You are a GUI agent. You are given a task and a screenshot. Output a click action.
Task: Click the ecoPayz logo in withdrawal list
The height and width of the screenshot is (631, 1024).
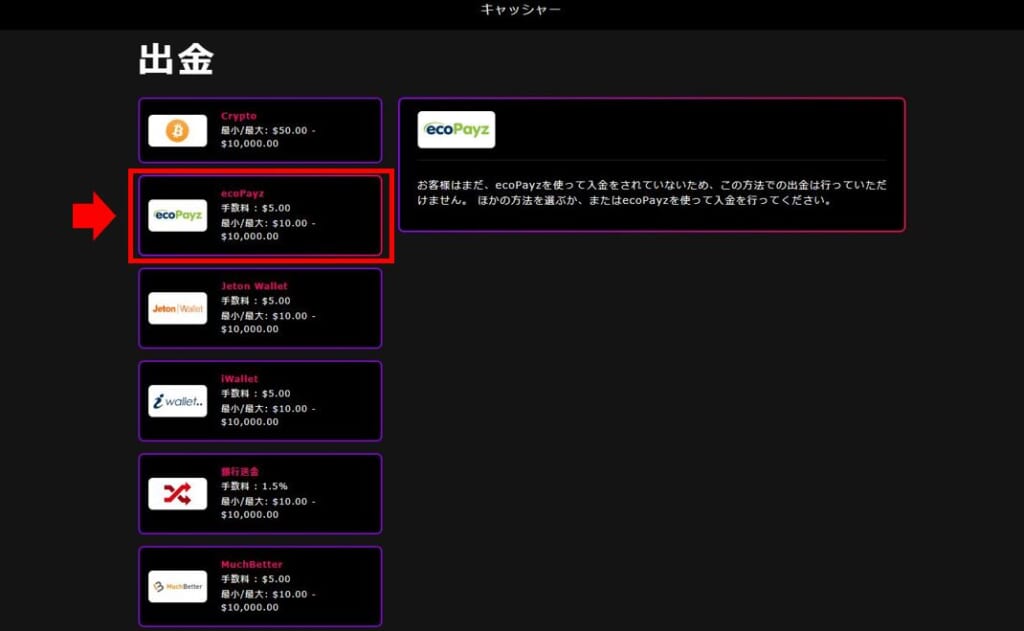coord(178,215)
